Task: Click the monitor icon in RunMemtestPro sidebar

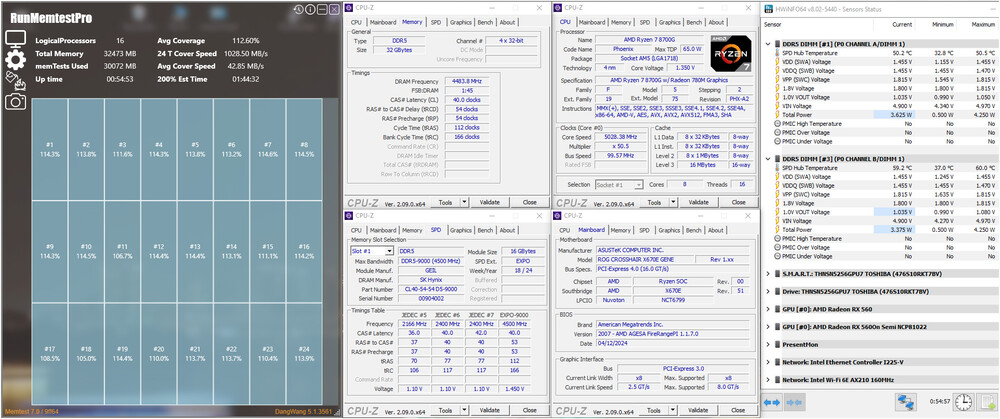Action: tap(15, 38)
